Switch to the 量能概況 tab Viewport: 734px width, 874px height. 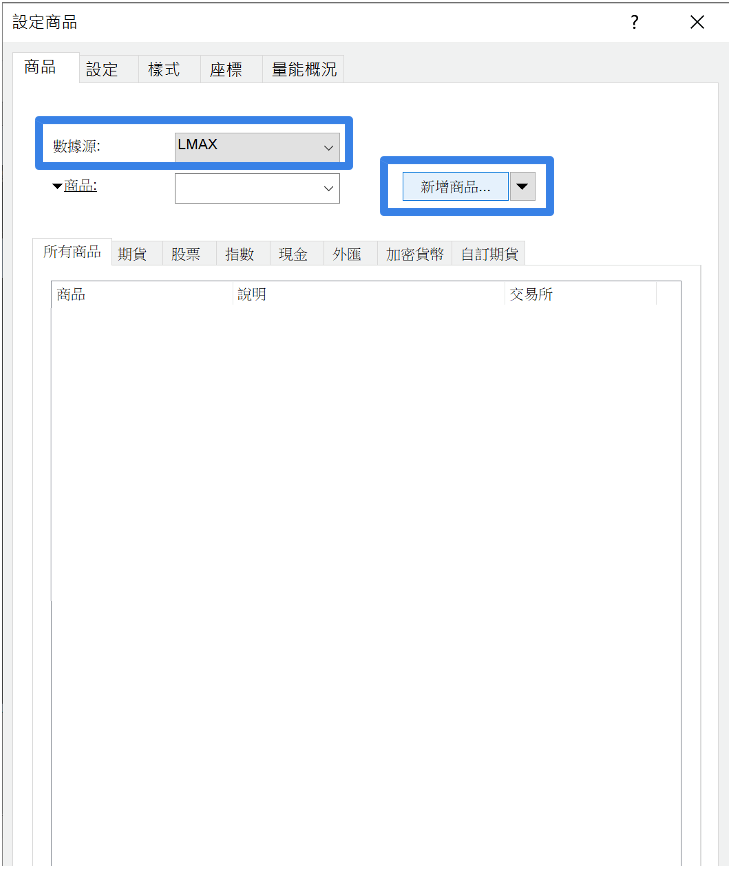304,70
